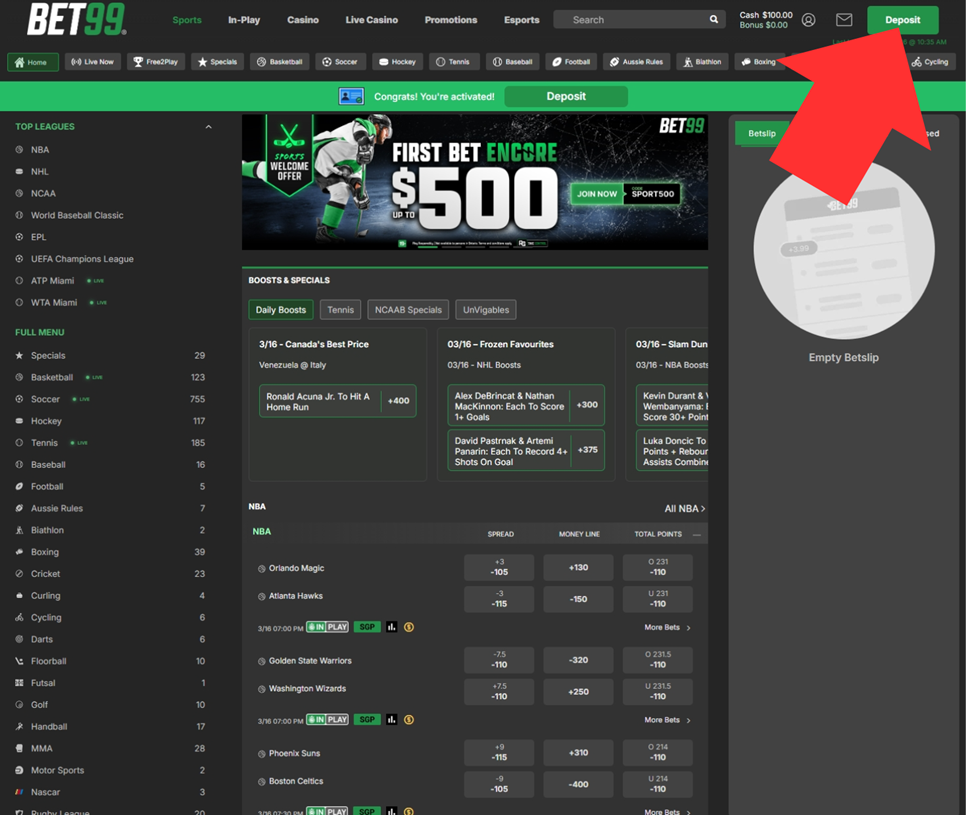Open Live Now from the shortcut bar
Viewport: 966px width, 815px height.
(x=92, y=62)
